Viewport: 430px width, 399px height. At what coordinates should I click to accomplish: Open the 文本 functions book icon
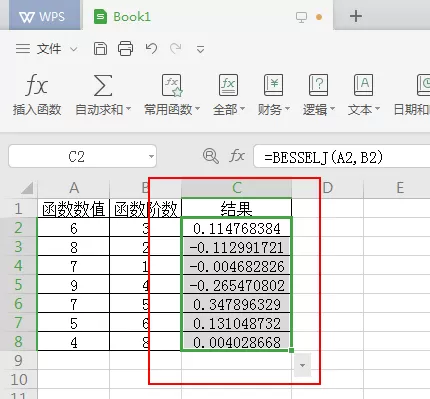tap(363, 85)
